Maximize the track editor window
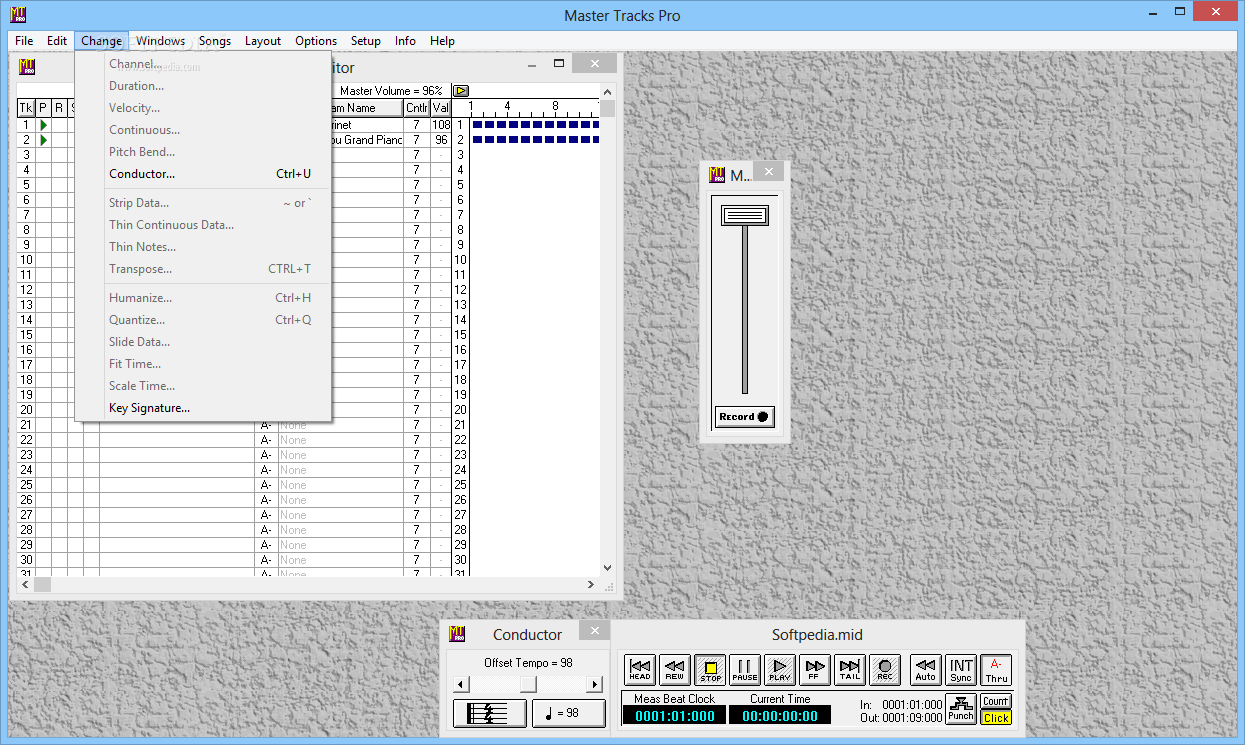Image resolution: width=1245 pixels, height=745 pixels. [x=560, y=64]
